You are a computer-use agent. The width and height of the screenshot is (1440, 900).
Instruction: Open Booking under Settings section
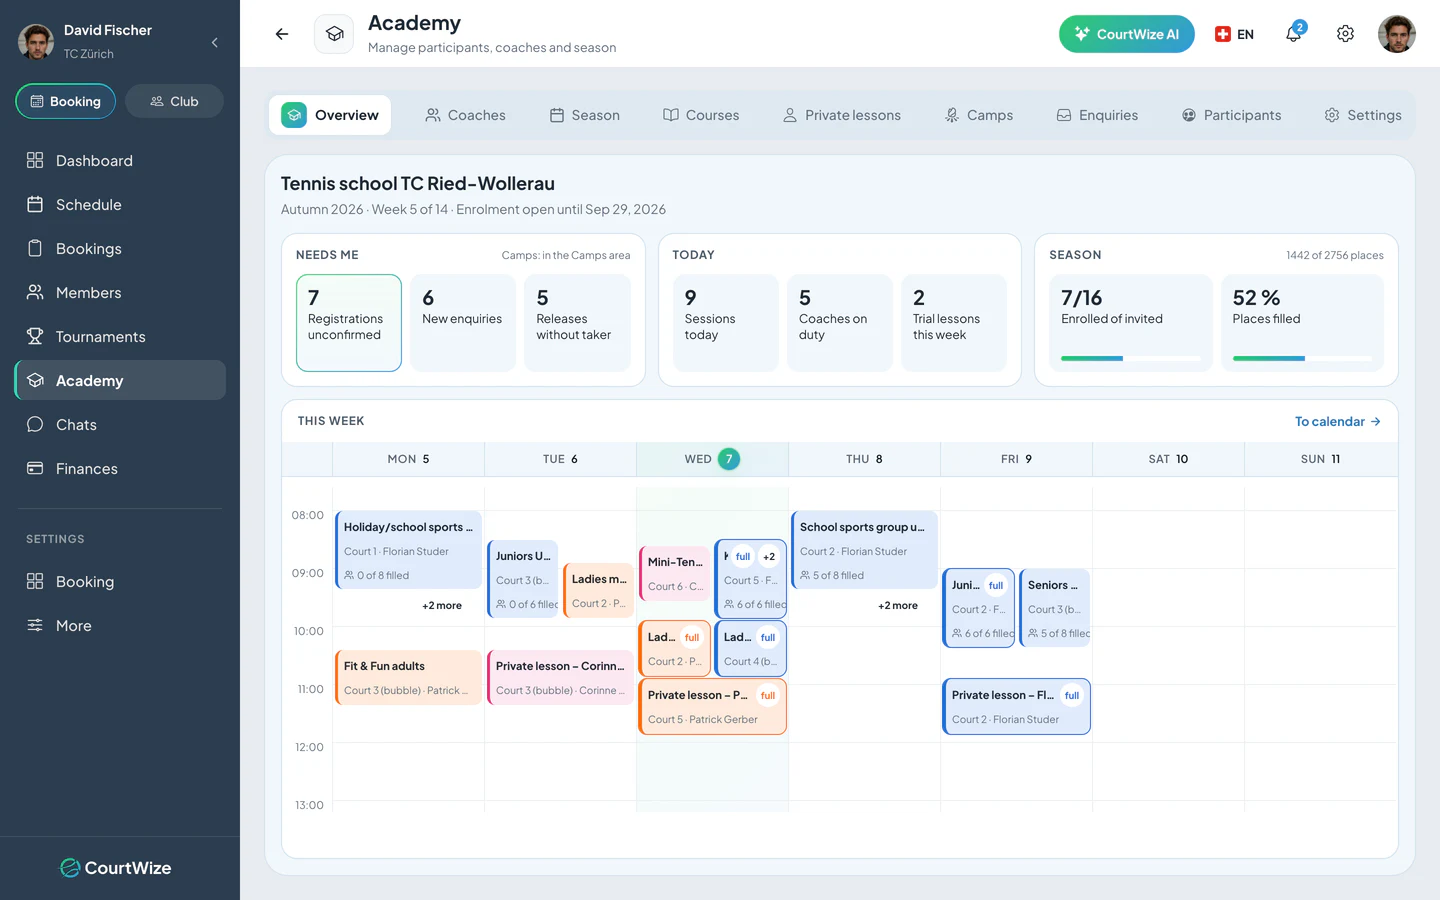tap(120, 581)
